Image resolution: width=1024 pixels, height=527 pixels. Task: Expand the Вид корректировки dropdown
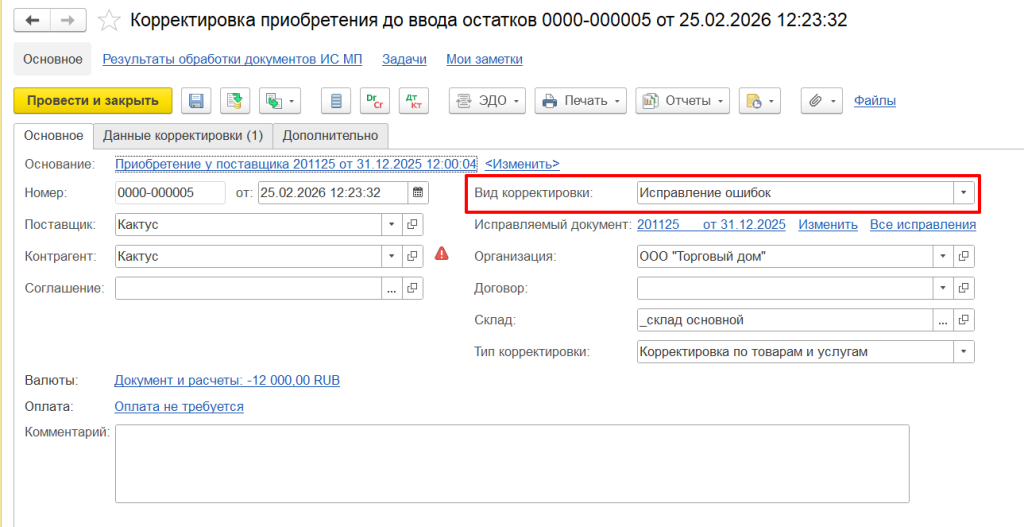(x=963, y=193)
